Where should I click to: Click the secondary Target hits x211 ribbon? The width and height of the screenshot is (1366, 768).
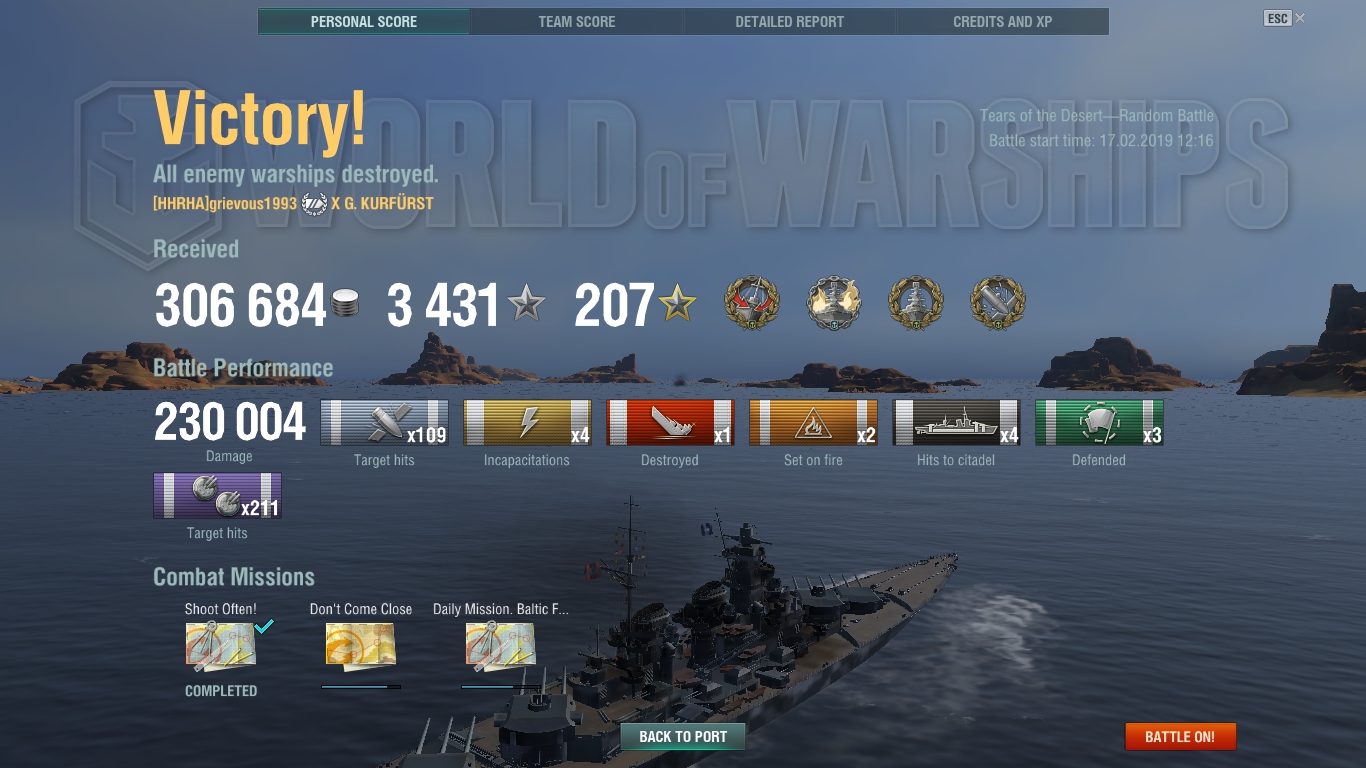217,496
